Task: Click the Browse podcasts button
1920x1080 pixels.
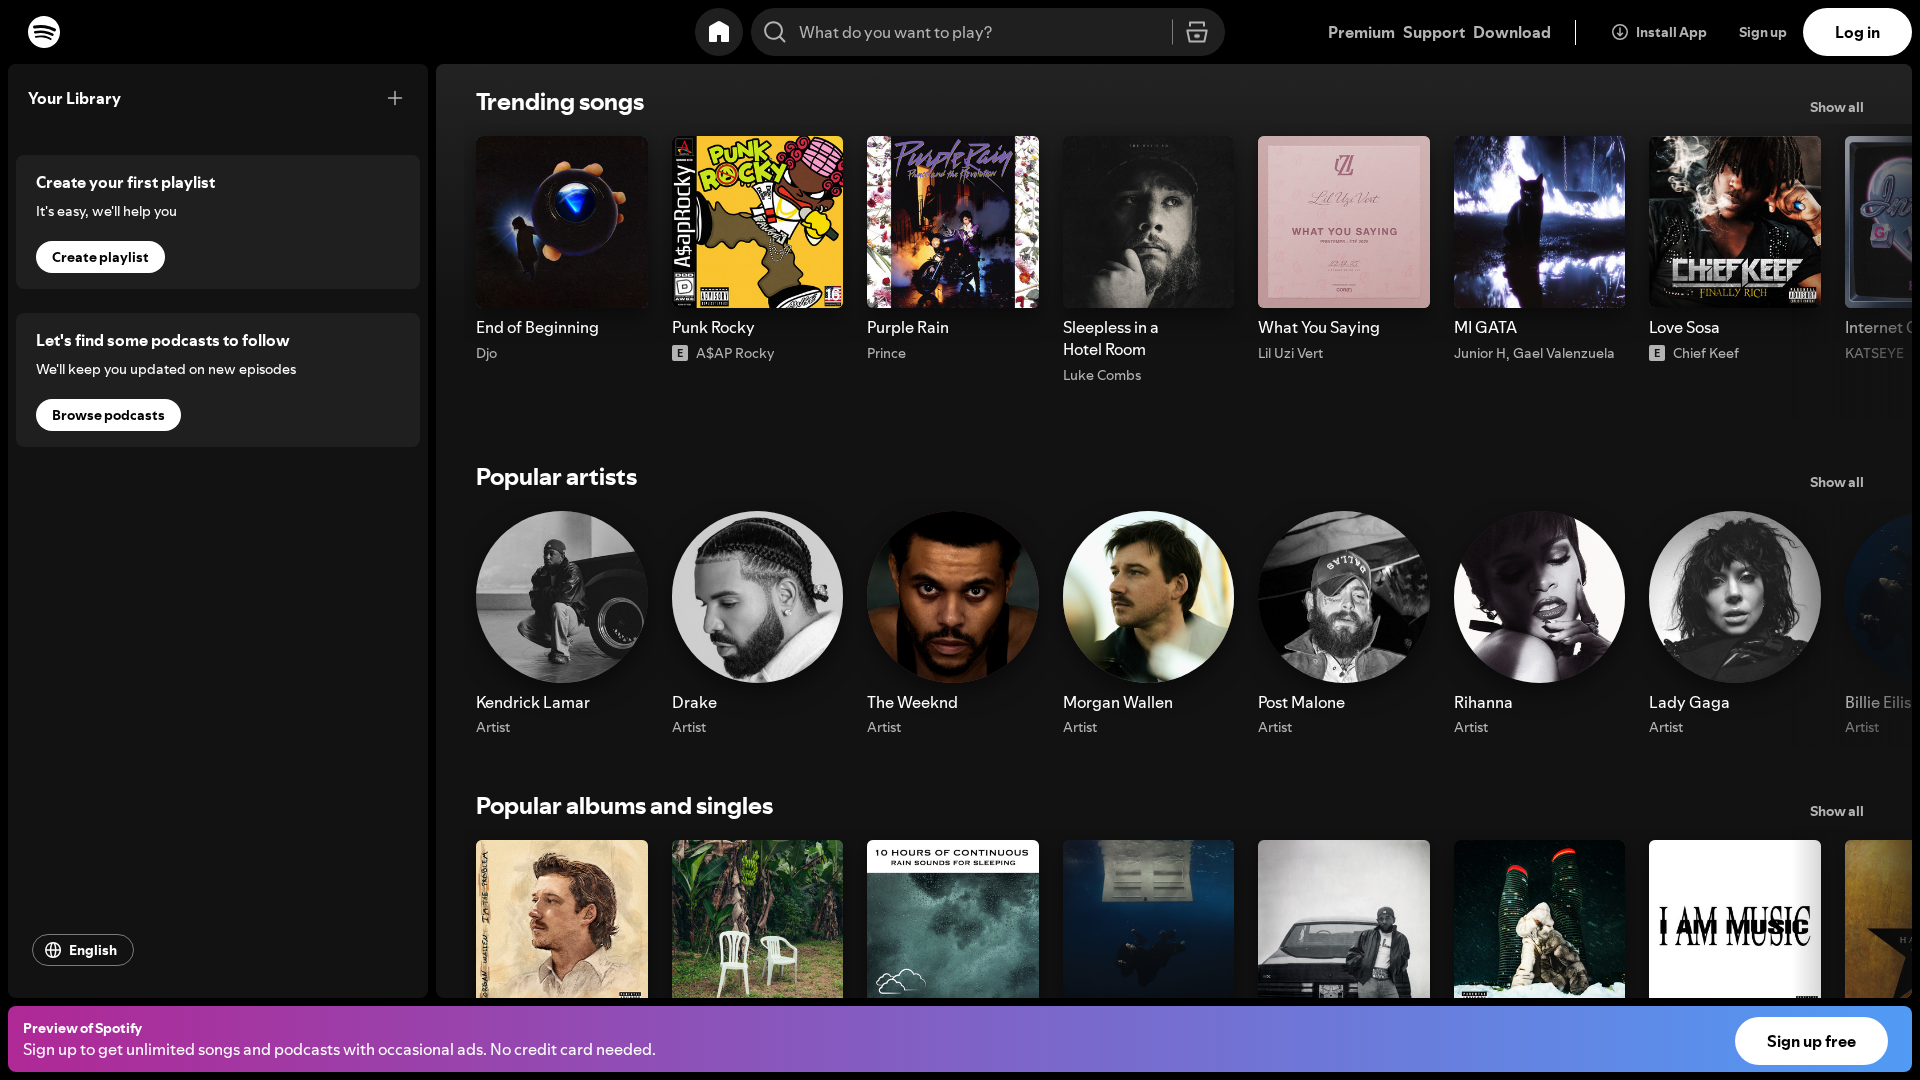Action: (108, 415)
